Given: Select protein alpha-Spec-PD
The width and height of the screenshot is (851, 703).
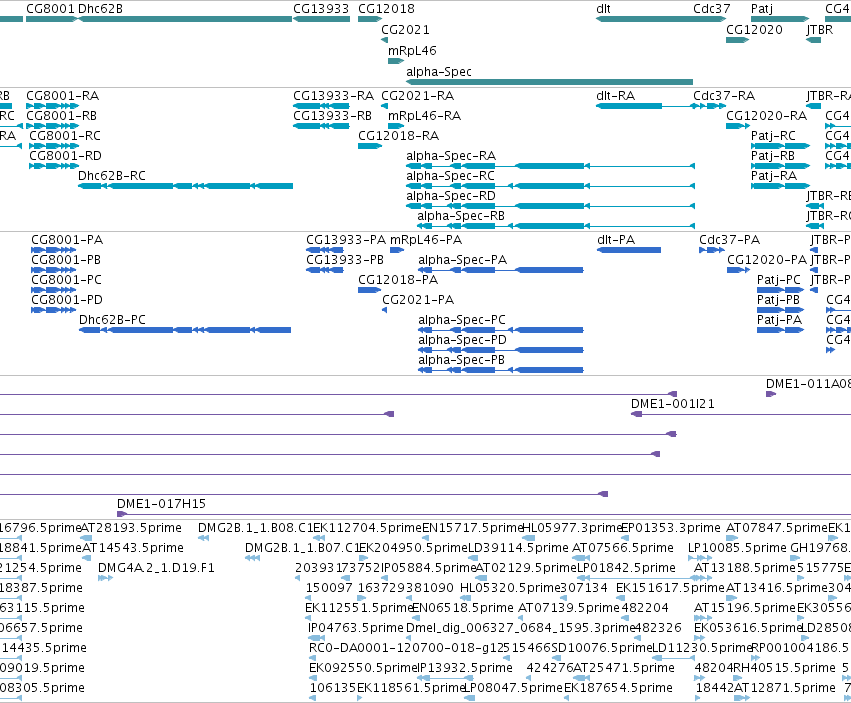Looking at the screenshot, I should [x=500, y=350].
